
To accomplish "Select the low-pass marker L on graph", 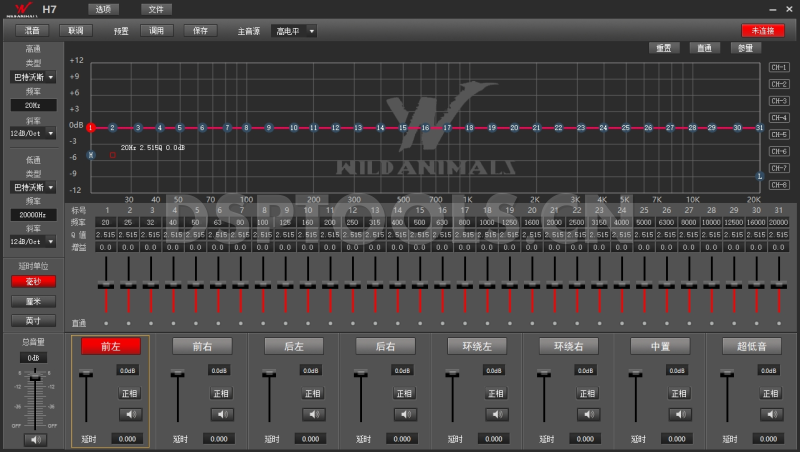I will coord(760,177).
